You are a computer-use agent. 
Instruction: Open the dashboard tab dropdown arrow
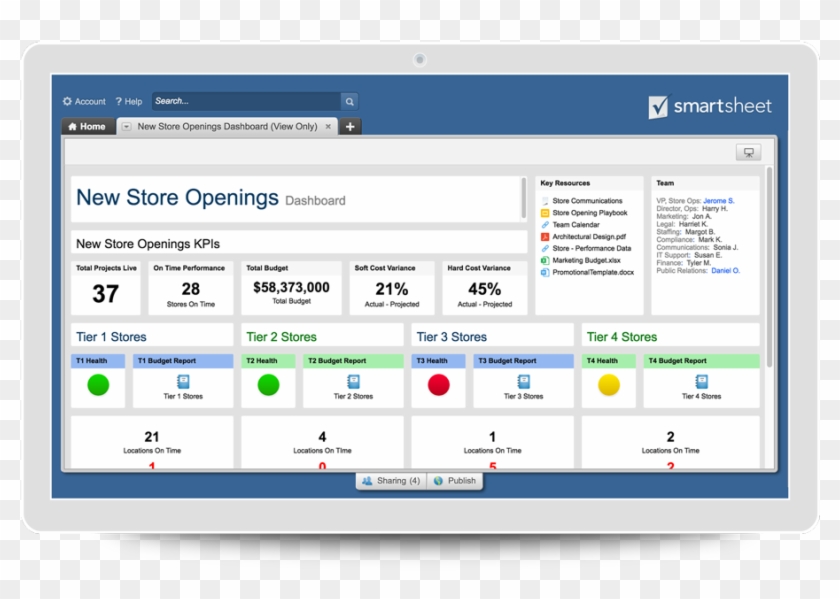(x=126, y=127)
